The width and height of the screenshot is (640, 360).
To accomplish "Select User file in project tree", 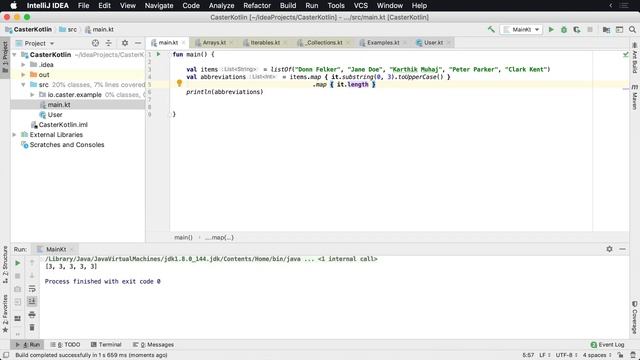I will pos(55,115).
